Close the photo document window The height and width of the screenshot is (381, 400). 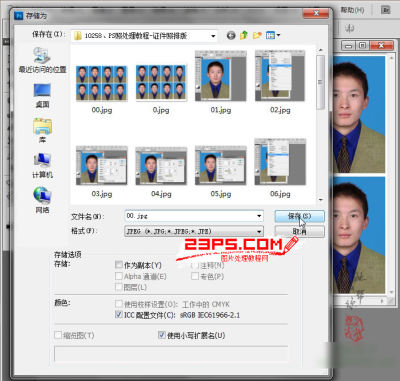[x=381, y=45]
